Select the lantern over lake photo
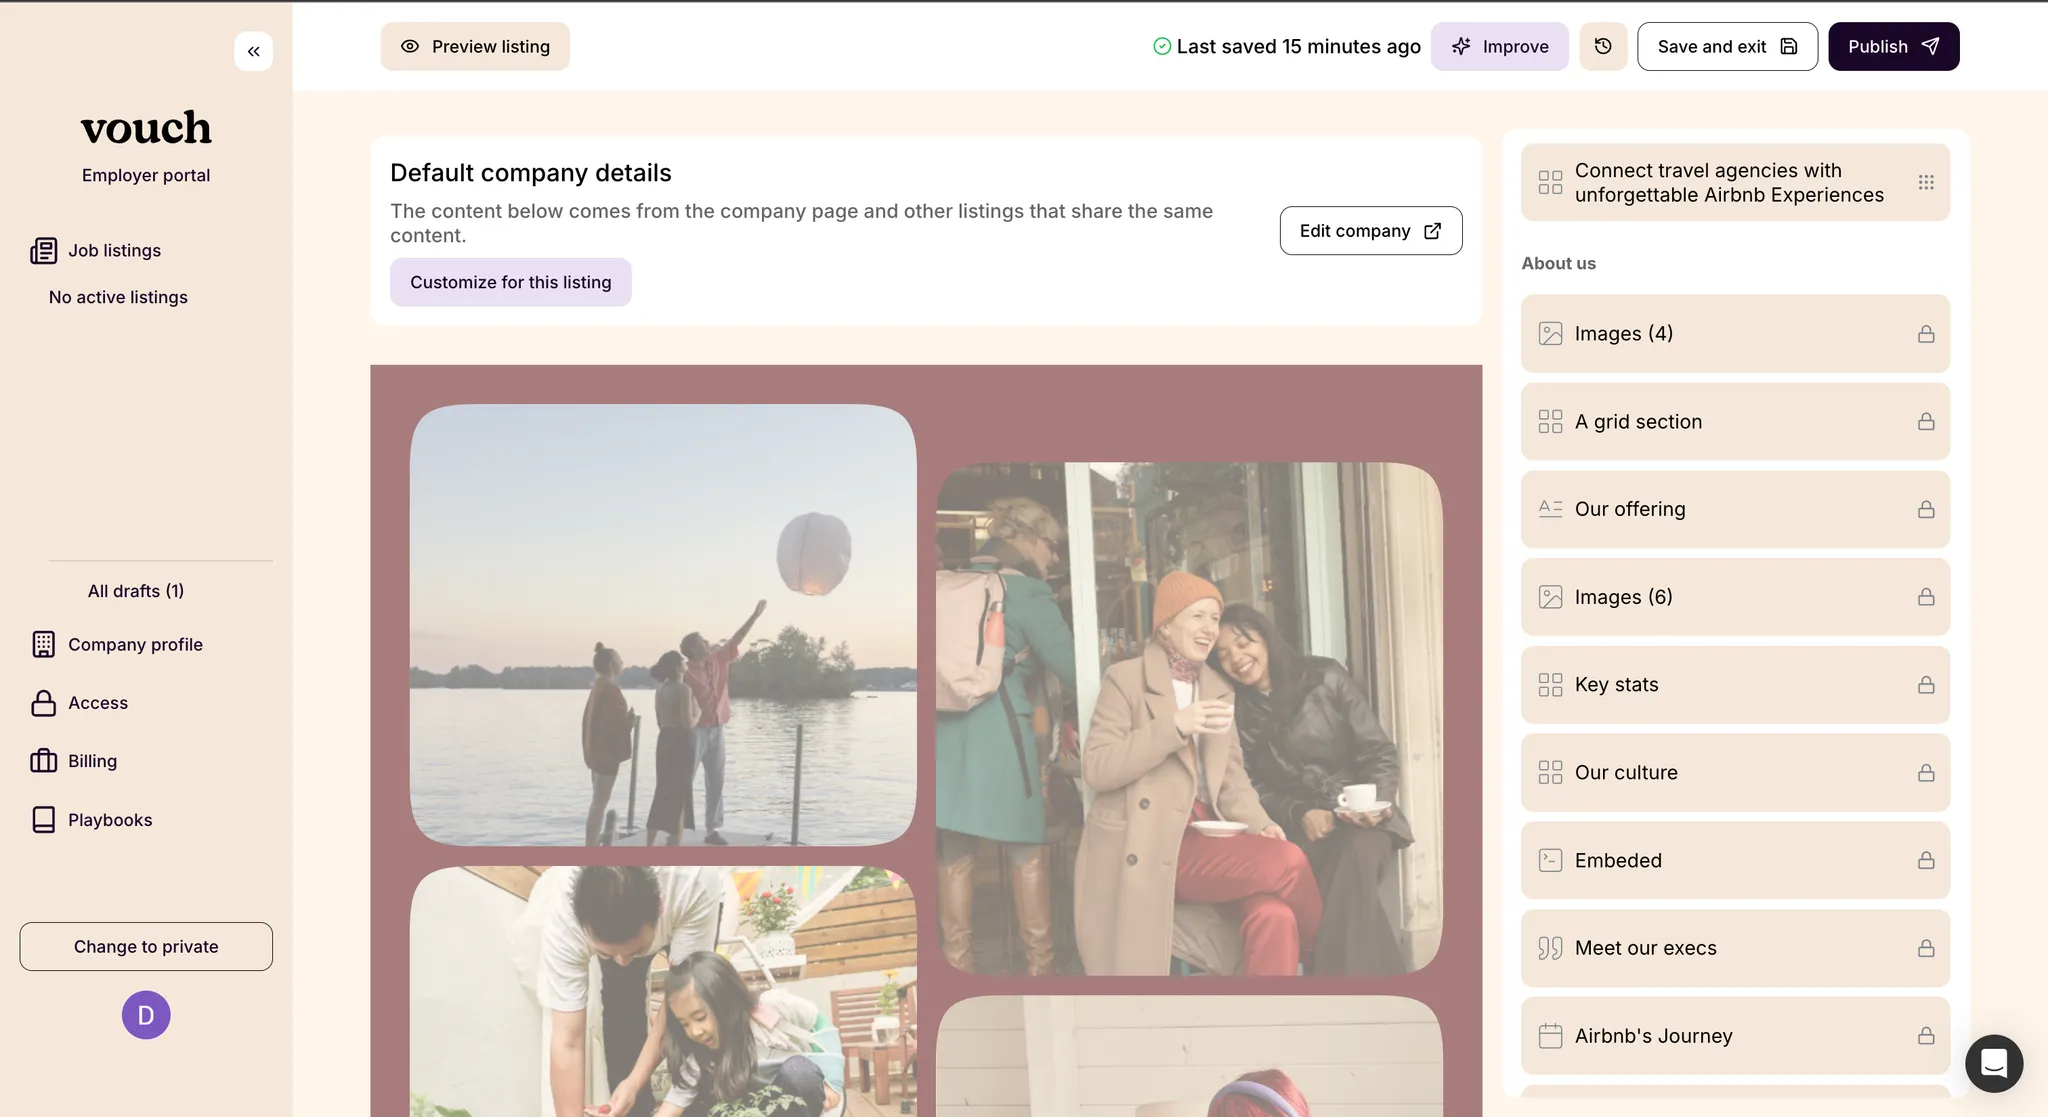 point(663,625)
